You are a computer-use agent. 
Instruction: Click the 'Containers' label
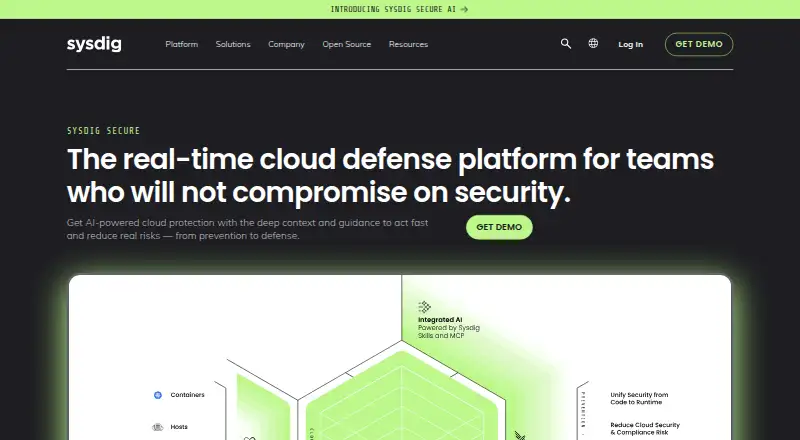[187, 395]
